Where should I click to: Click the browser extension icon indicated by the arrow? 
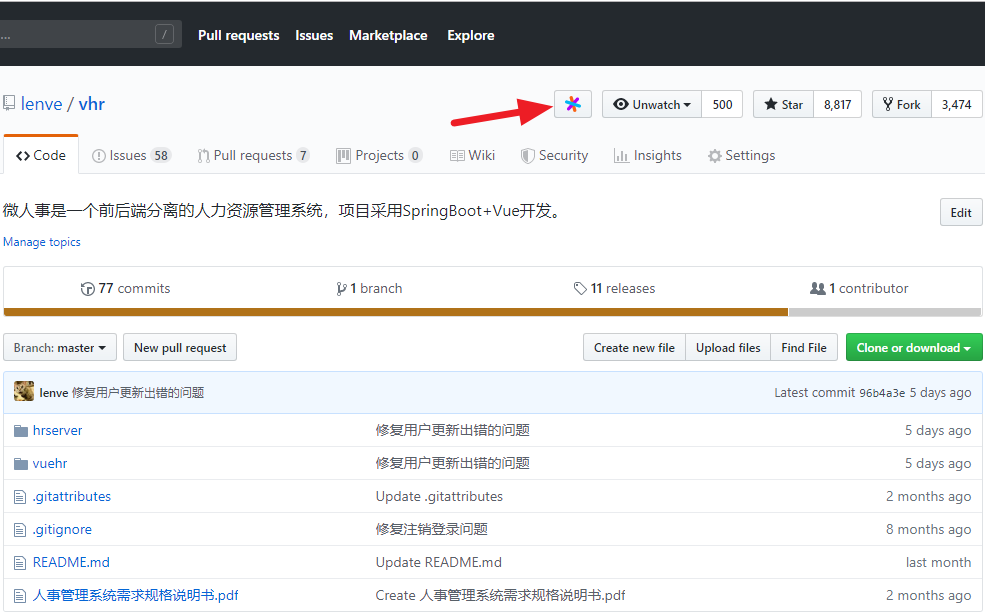572,104
